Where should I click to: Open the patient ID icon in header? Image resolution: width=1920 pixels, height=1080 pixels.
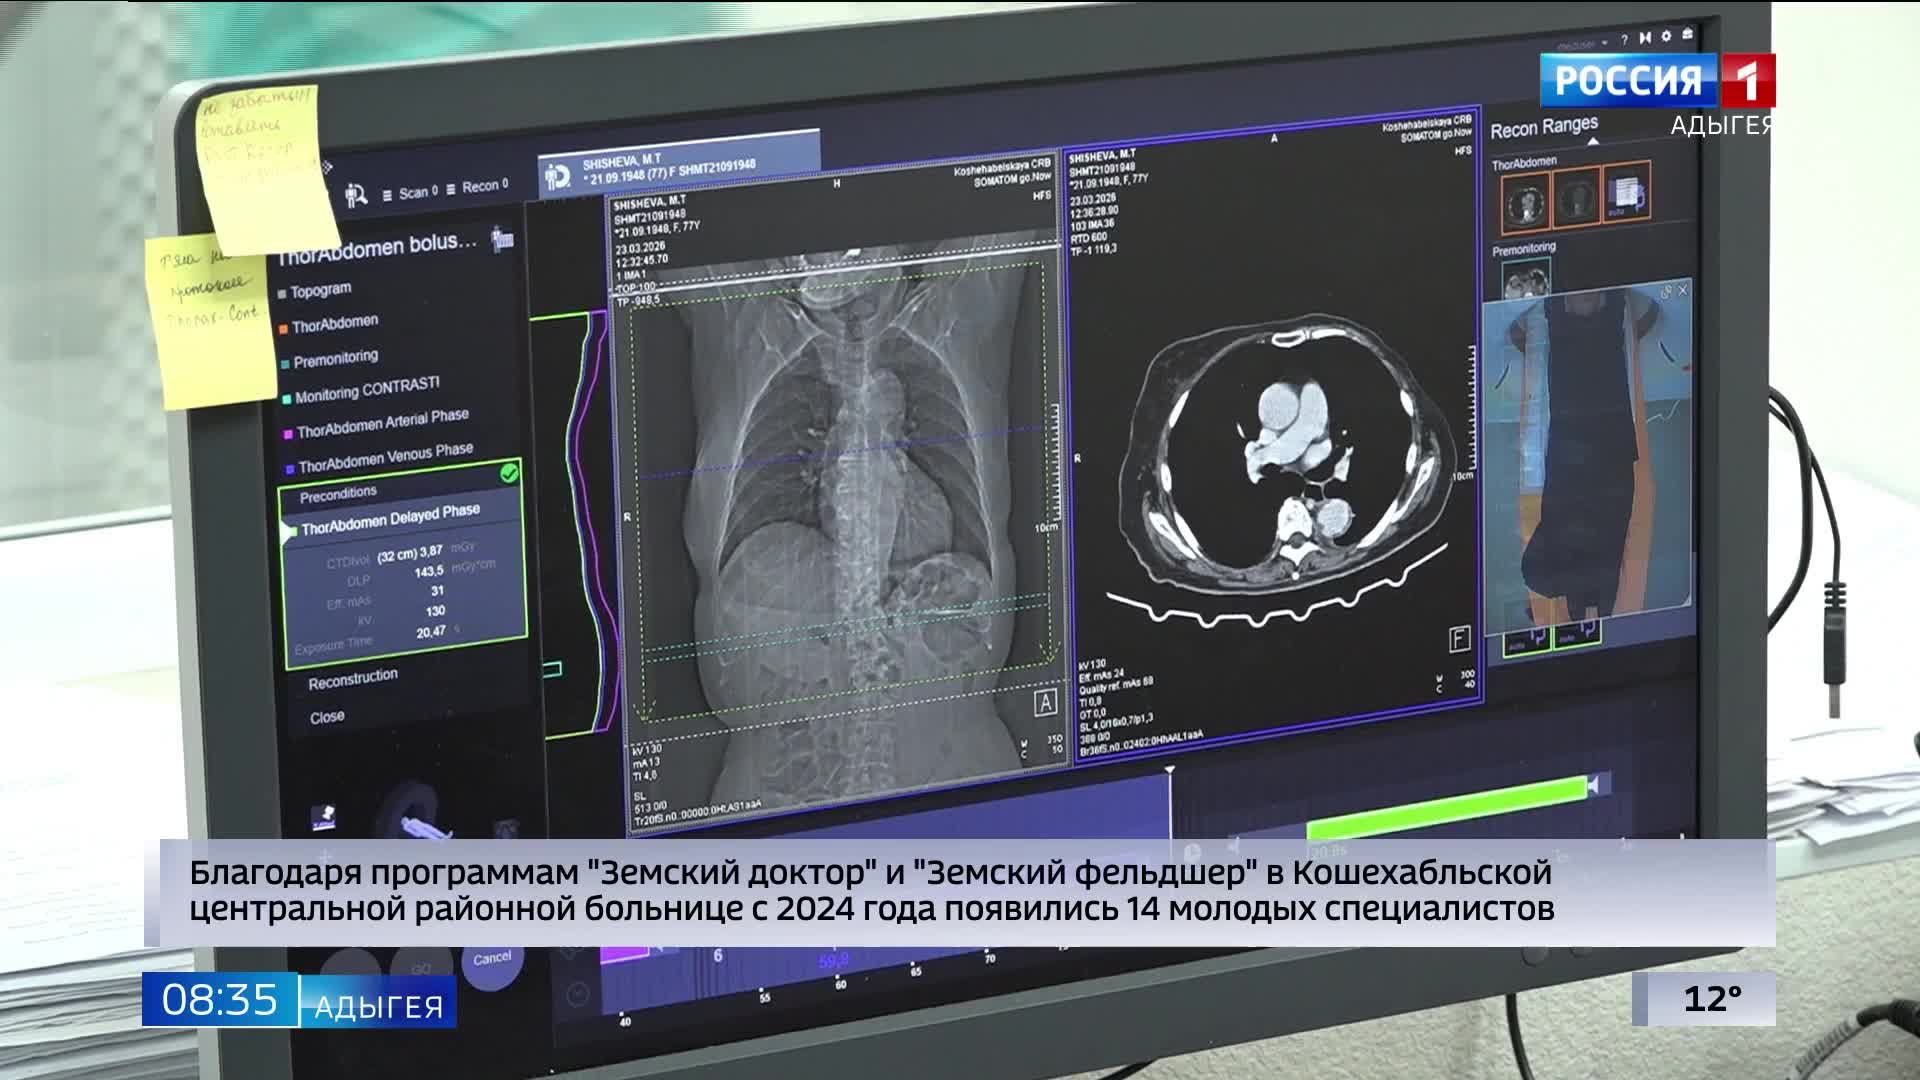(557, 177)
